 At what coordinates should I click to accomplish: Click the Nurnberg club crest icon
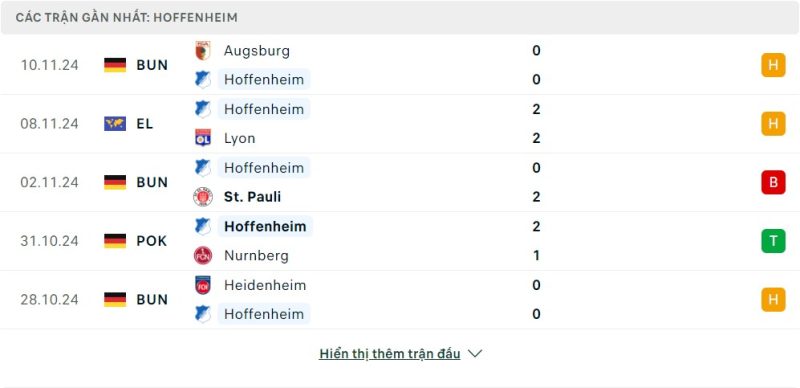pos(203,255)
